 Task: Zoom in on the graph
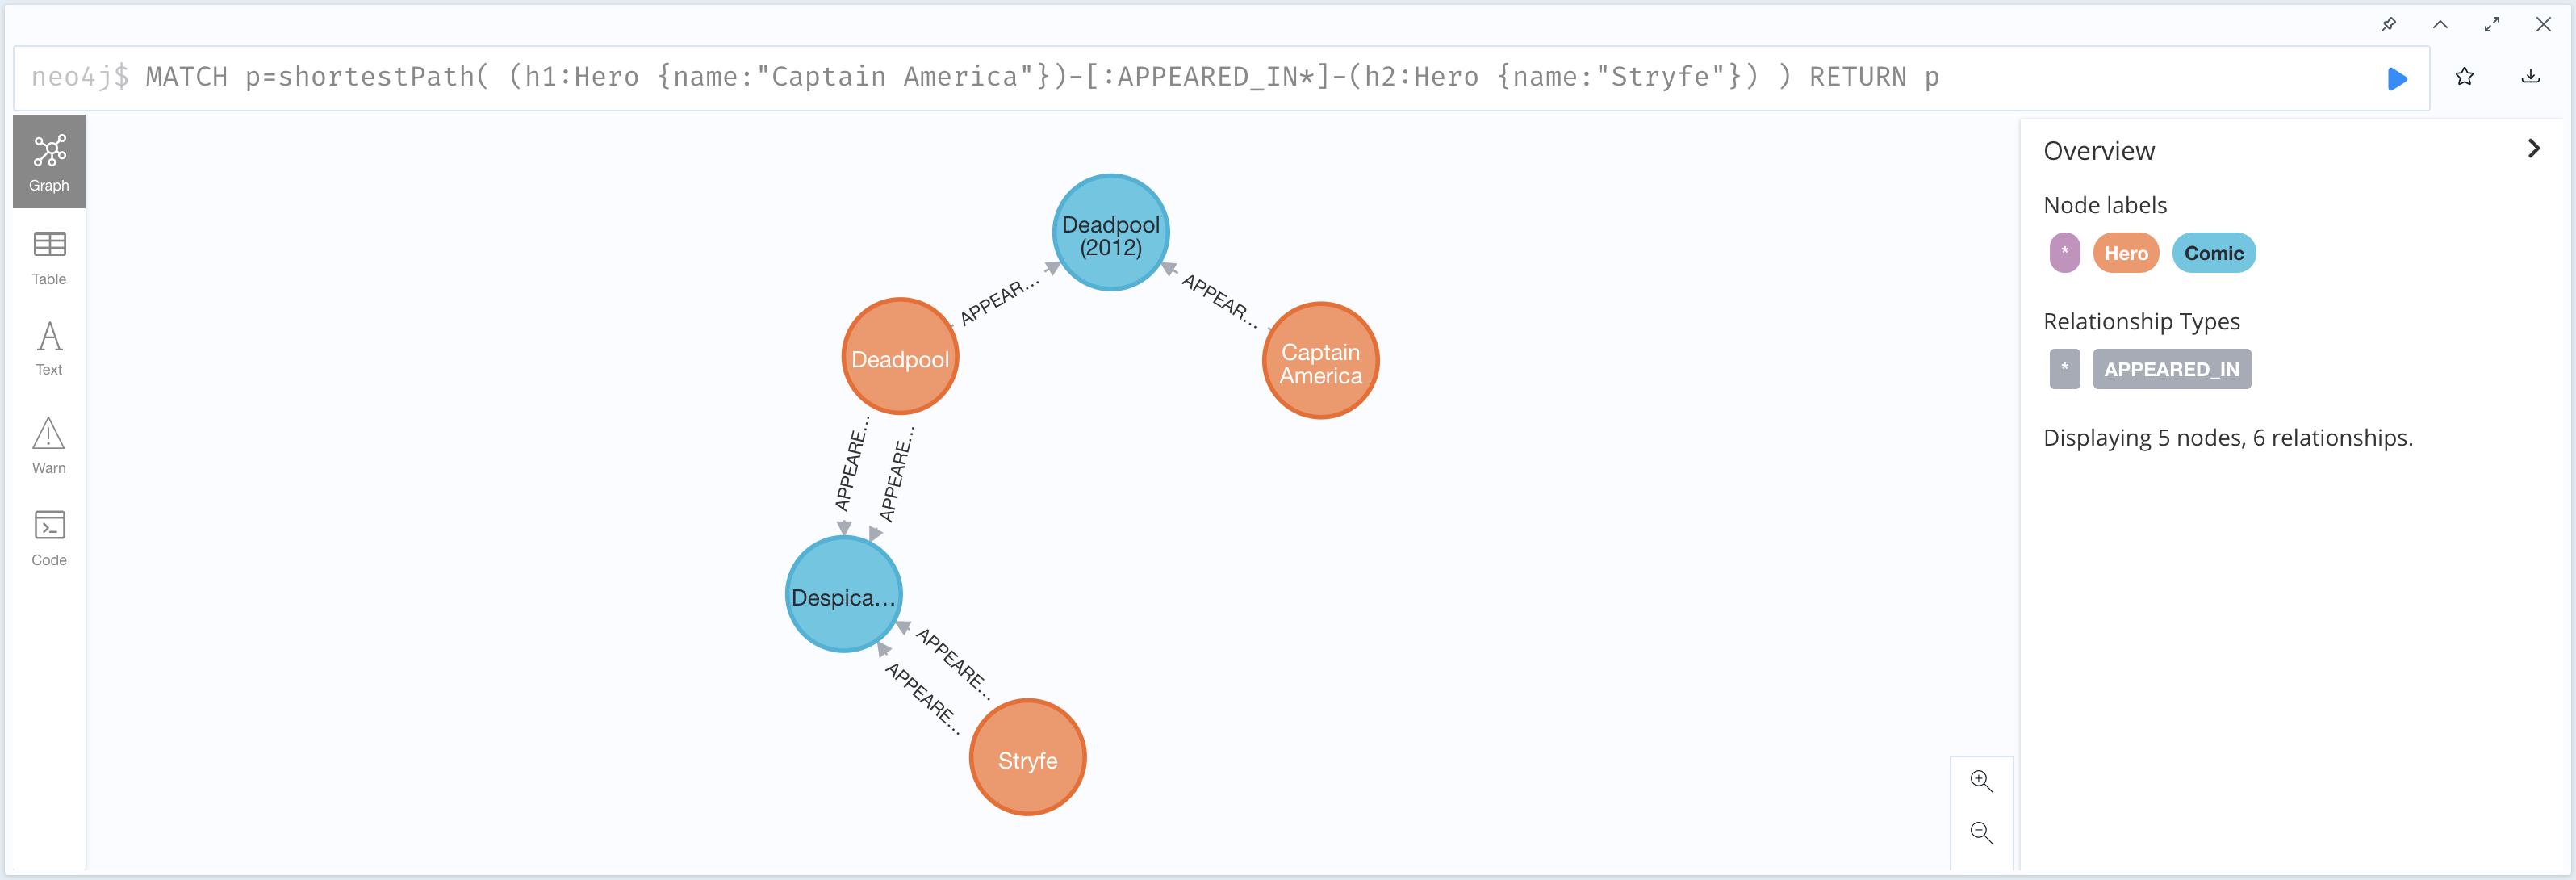[1980, 781]
